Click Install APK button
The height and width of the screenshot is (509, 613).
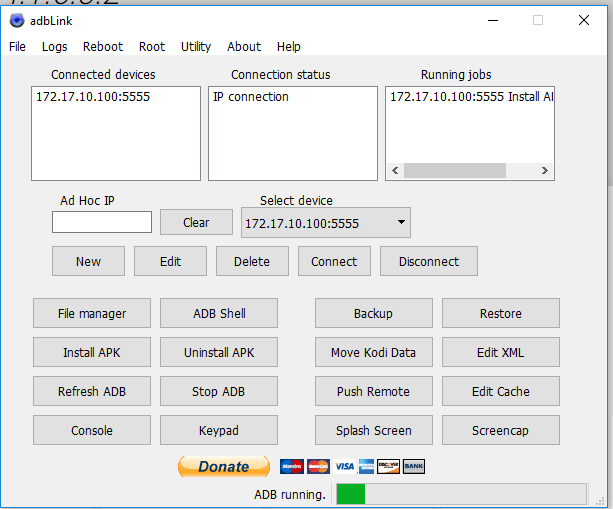[92, 352]
